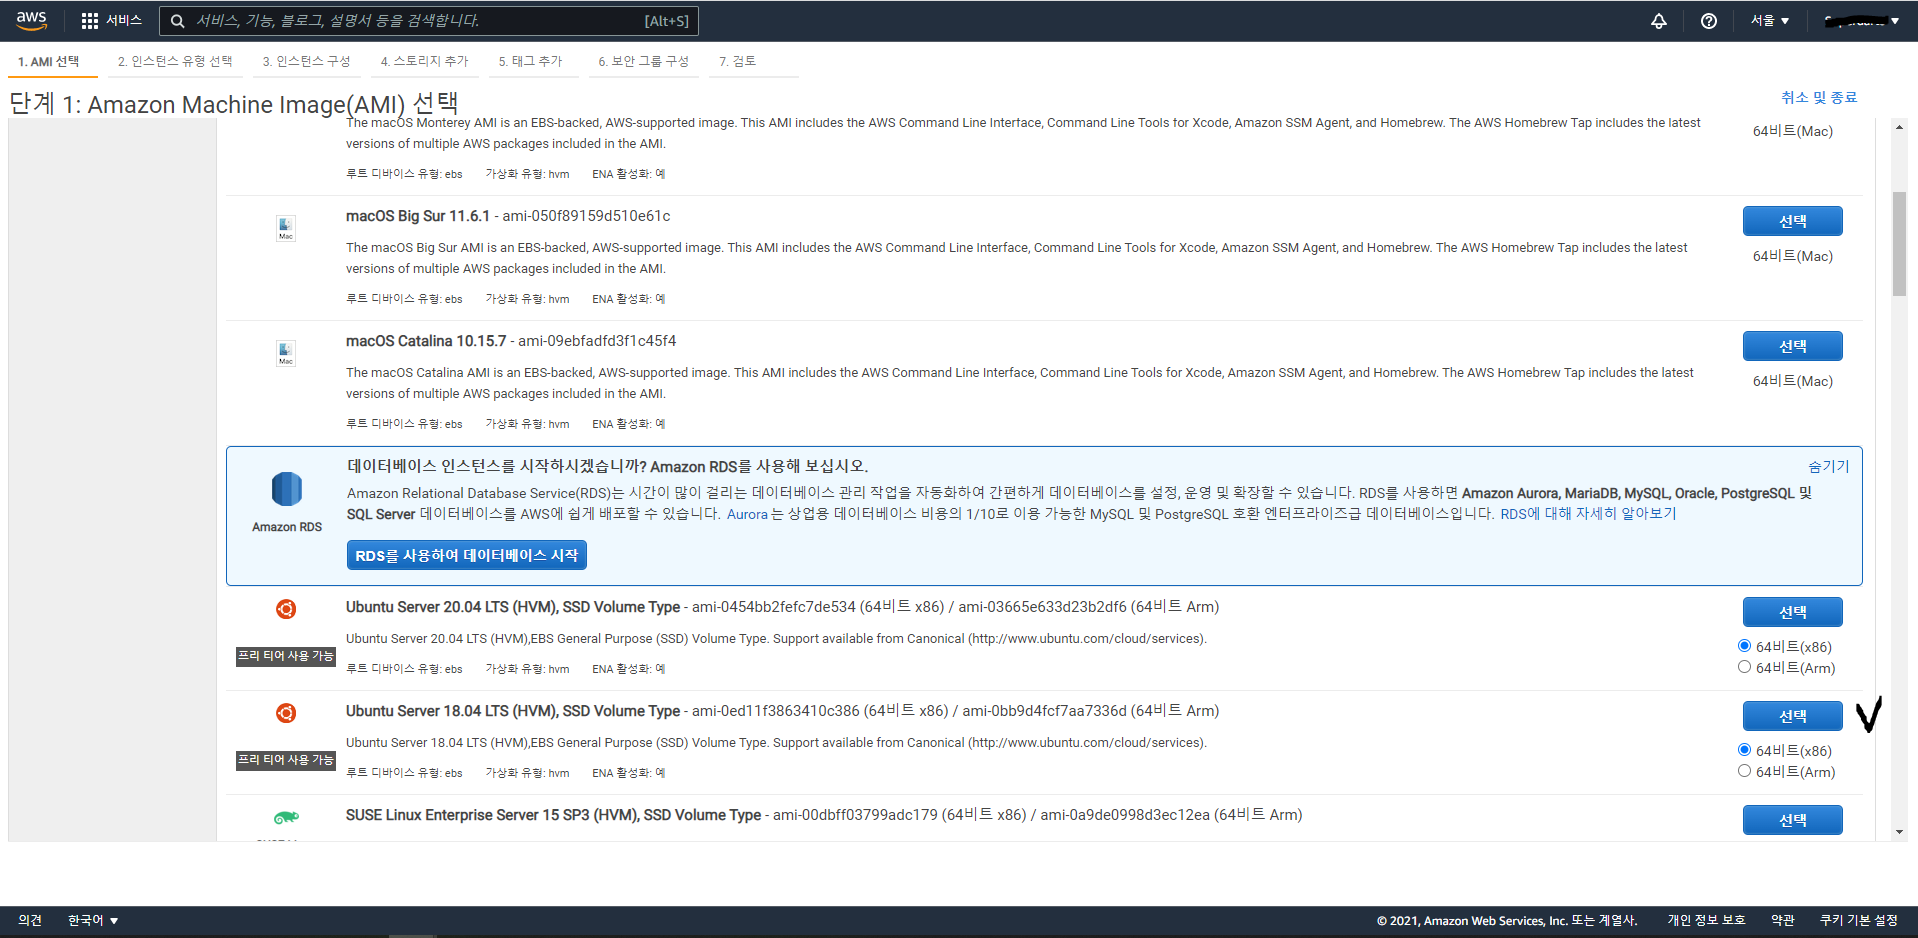
Task: Click the services label in top bar
Action: click(124, 21)
